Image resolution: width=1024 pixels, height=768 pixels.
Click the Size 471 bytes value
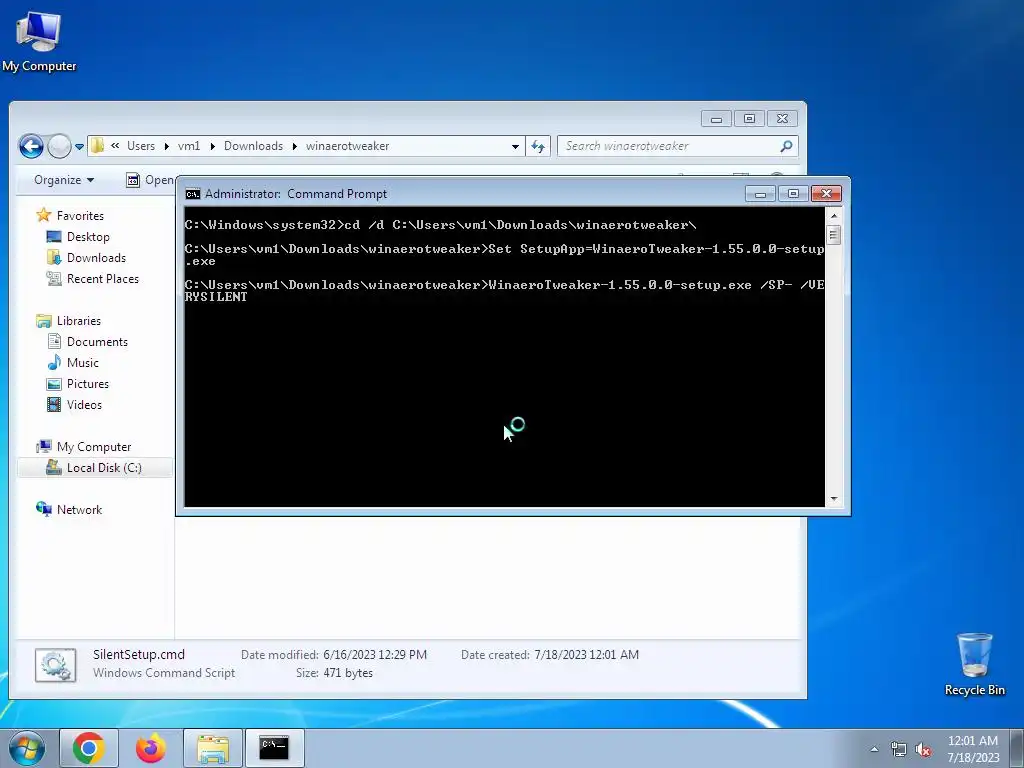348,673
